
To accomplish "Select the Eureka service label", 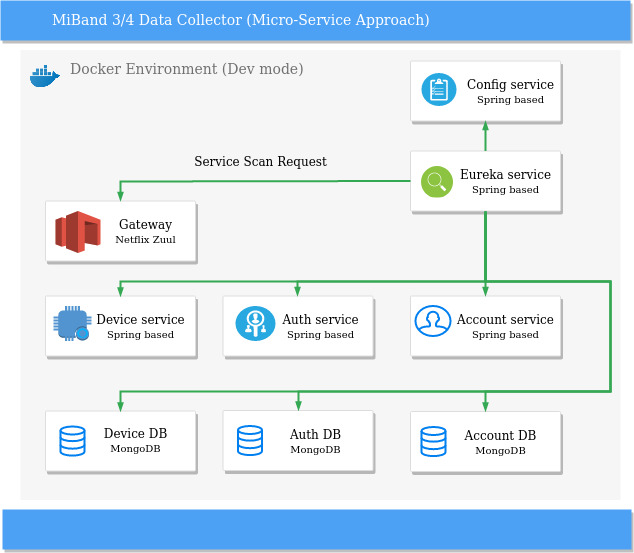I will coord(505,174).
